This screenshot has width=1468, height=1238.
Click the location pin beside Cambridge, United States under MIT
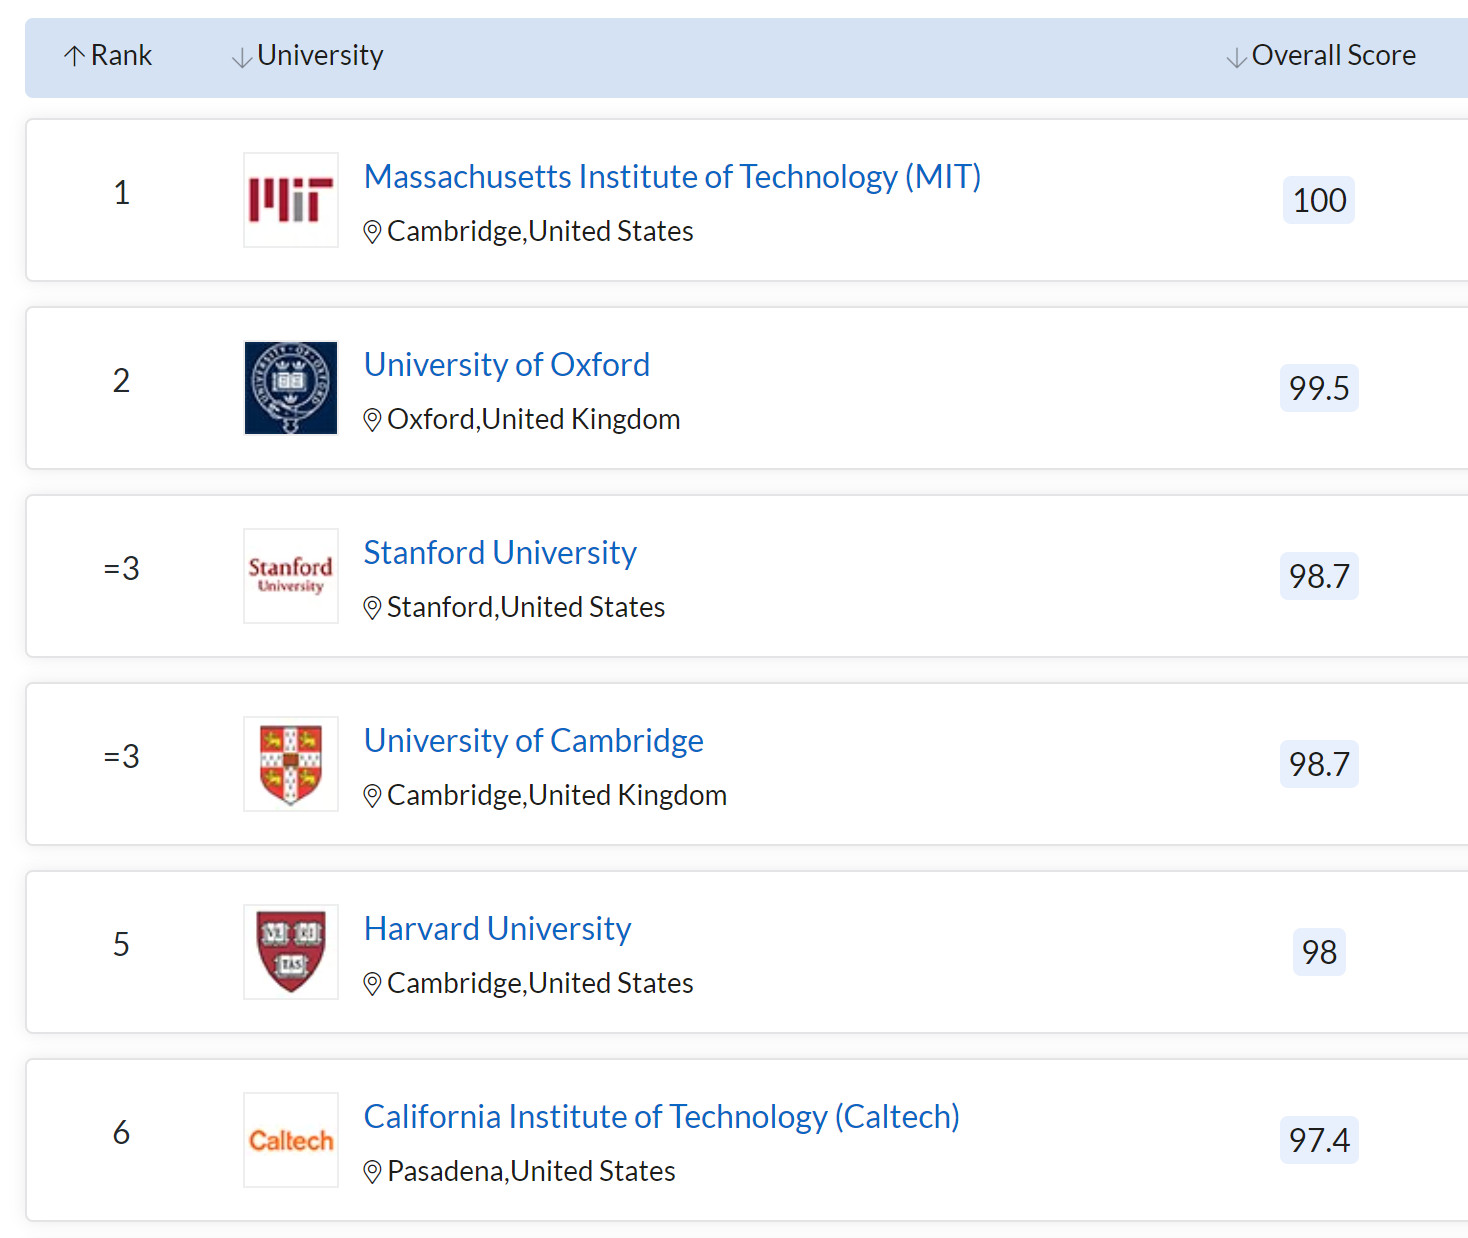372,232
